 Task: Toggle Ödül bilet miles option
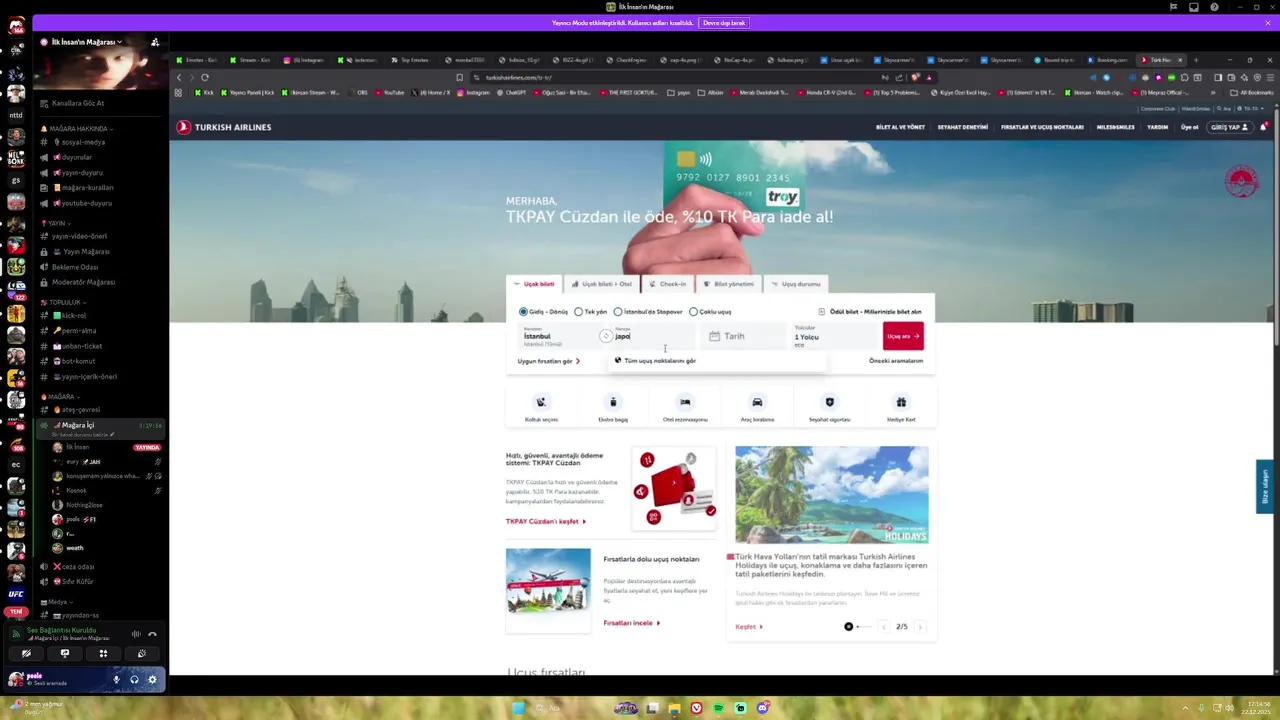870,312
